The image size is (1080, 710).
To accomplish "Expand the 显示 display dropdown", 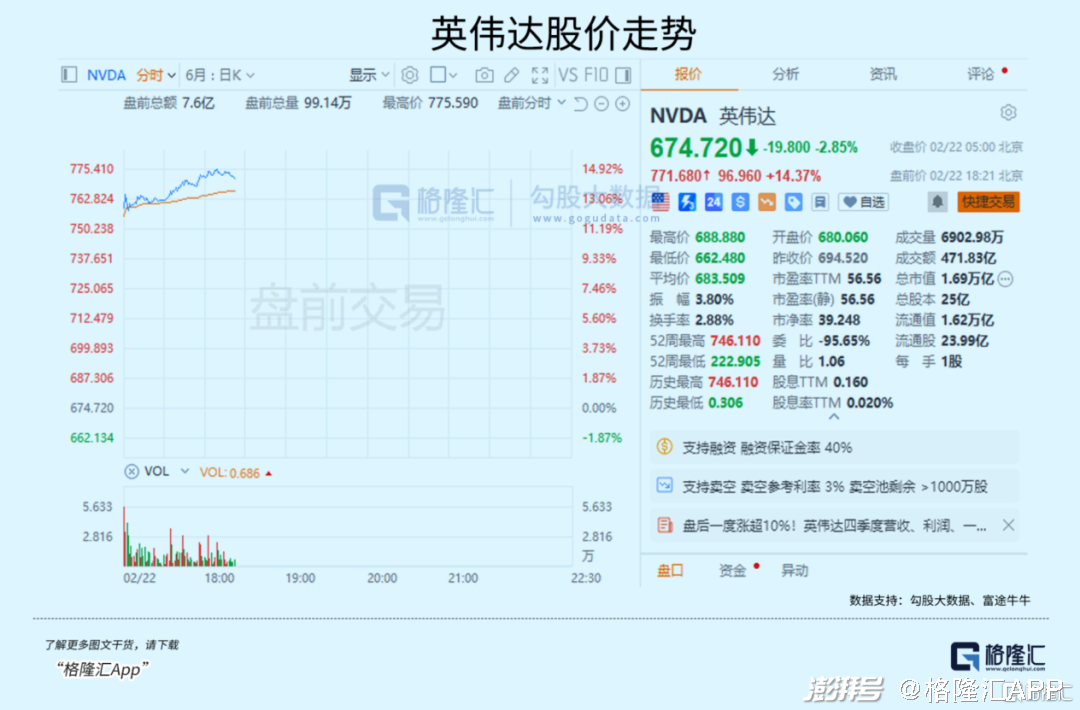I will (x=369, y=75).
